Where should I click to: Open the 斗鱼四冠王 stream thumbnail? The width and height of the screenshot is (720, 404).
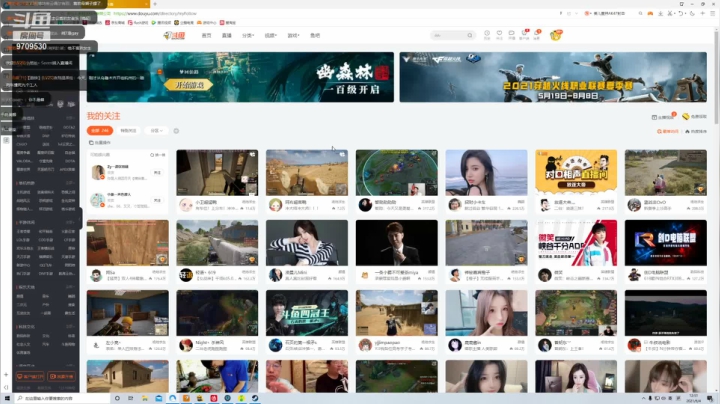click(307, 313)
